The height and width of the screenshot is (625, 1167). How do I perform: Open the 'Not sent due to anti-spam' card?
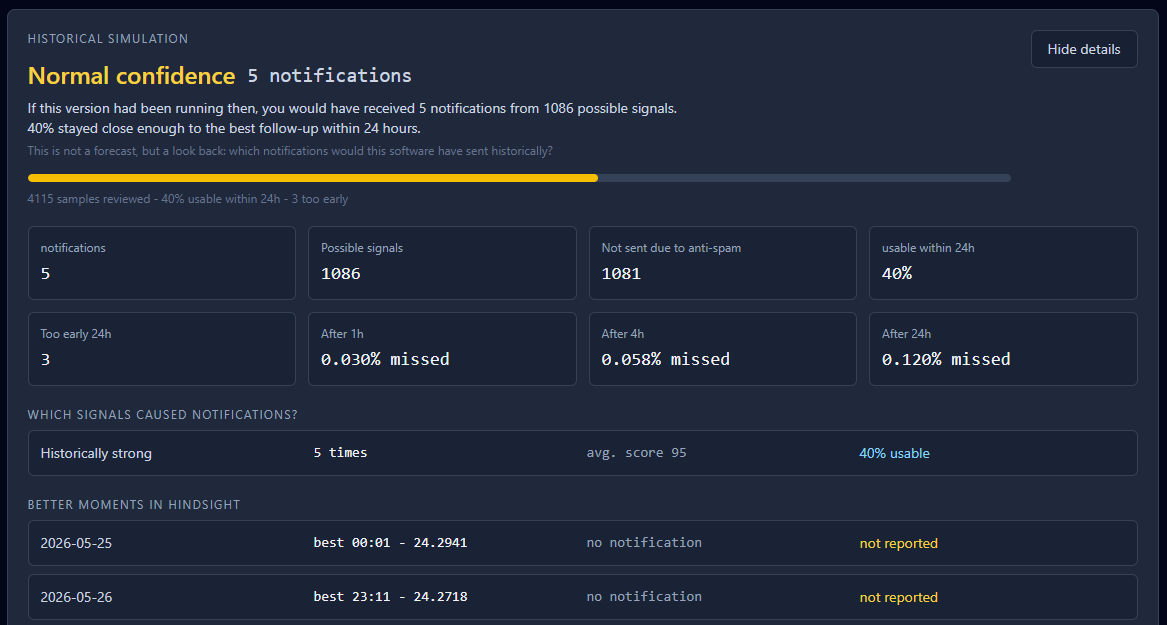[723, 263]
